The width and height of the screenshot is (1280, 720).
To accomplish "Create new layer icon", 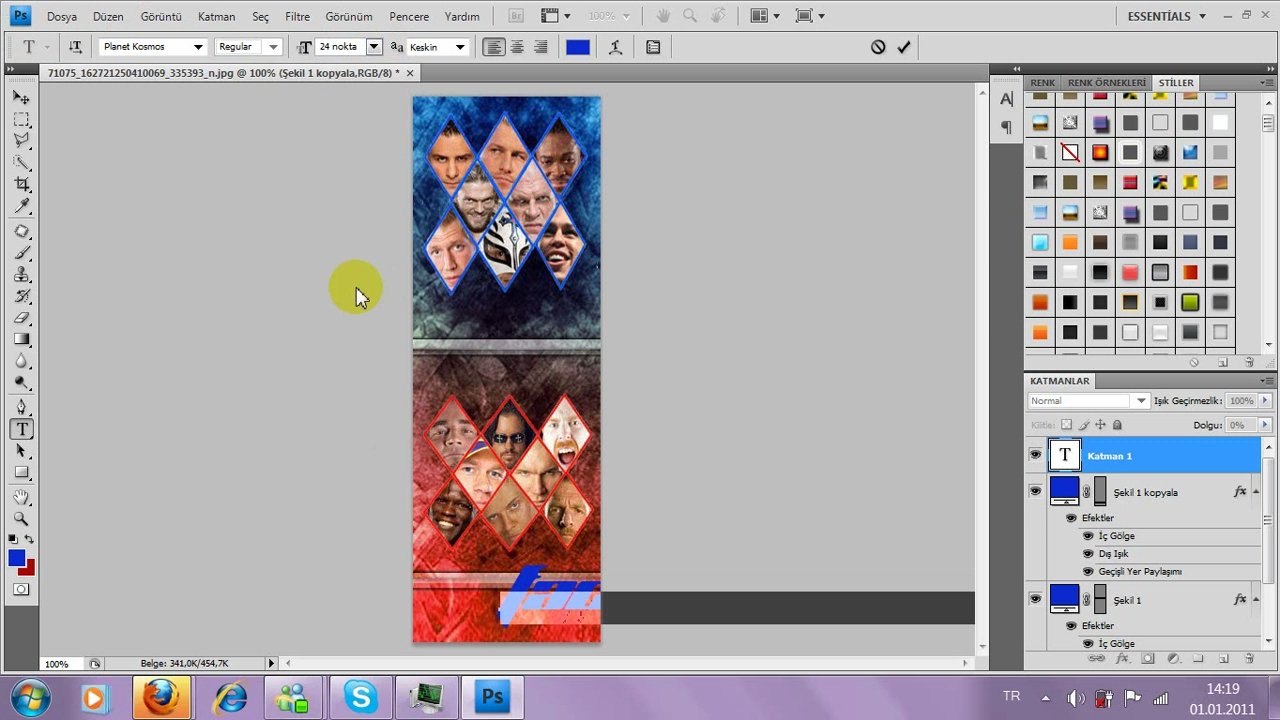I will [x=1223, y=659].
